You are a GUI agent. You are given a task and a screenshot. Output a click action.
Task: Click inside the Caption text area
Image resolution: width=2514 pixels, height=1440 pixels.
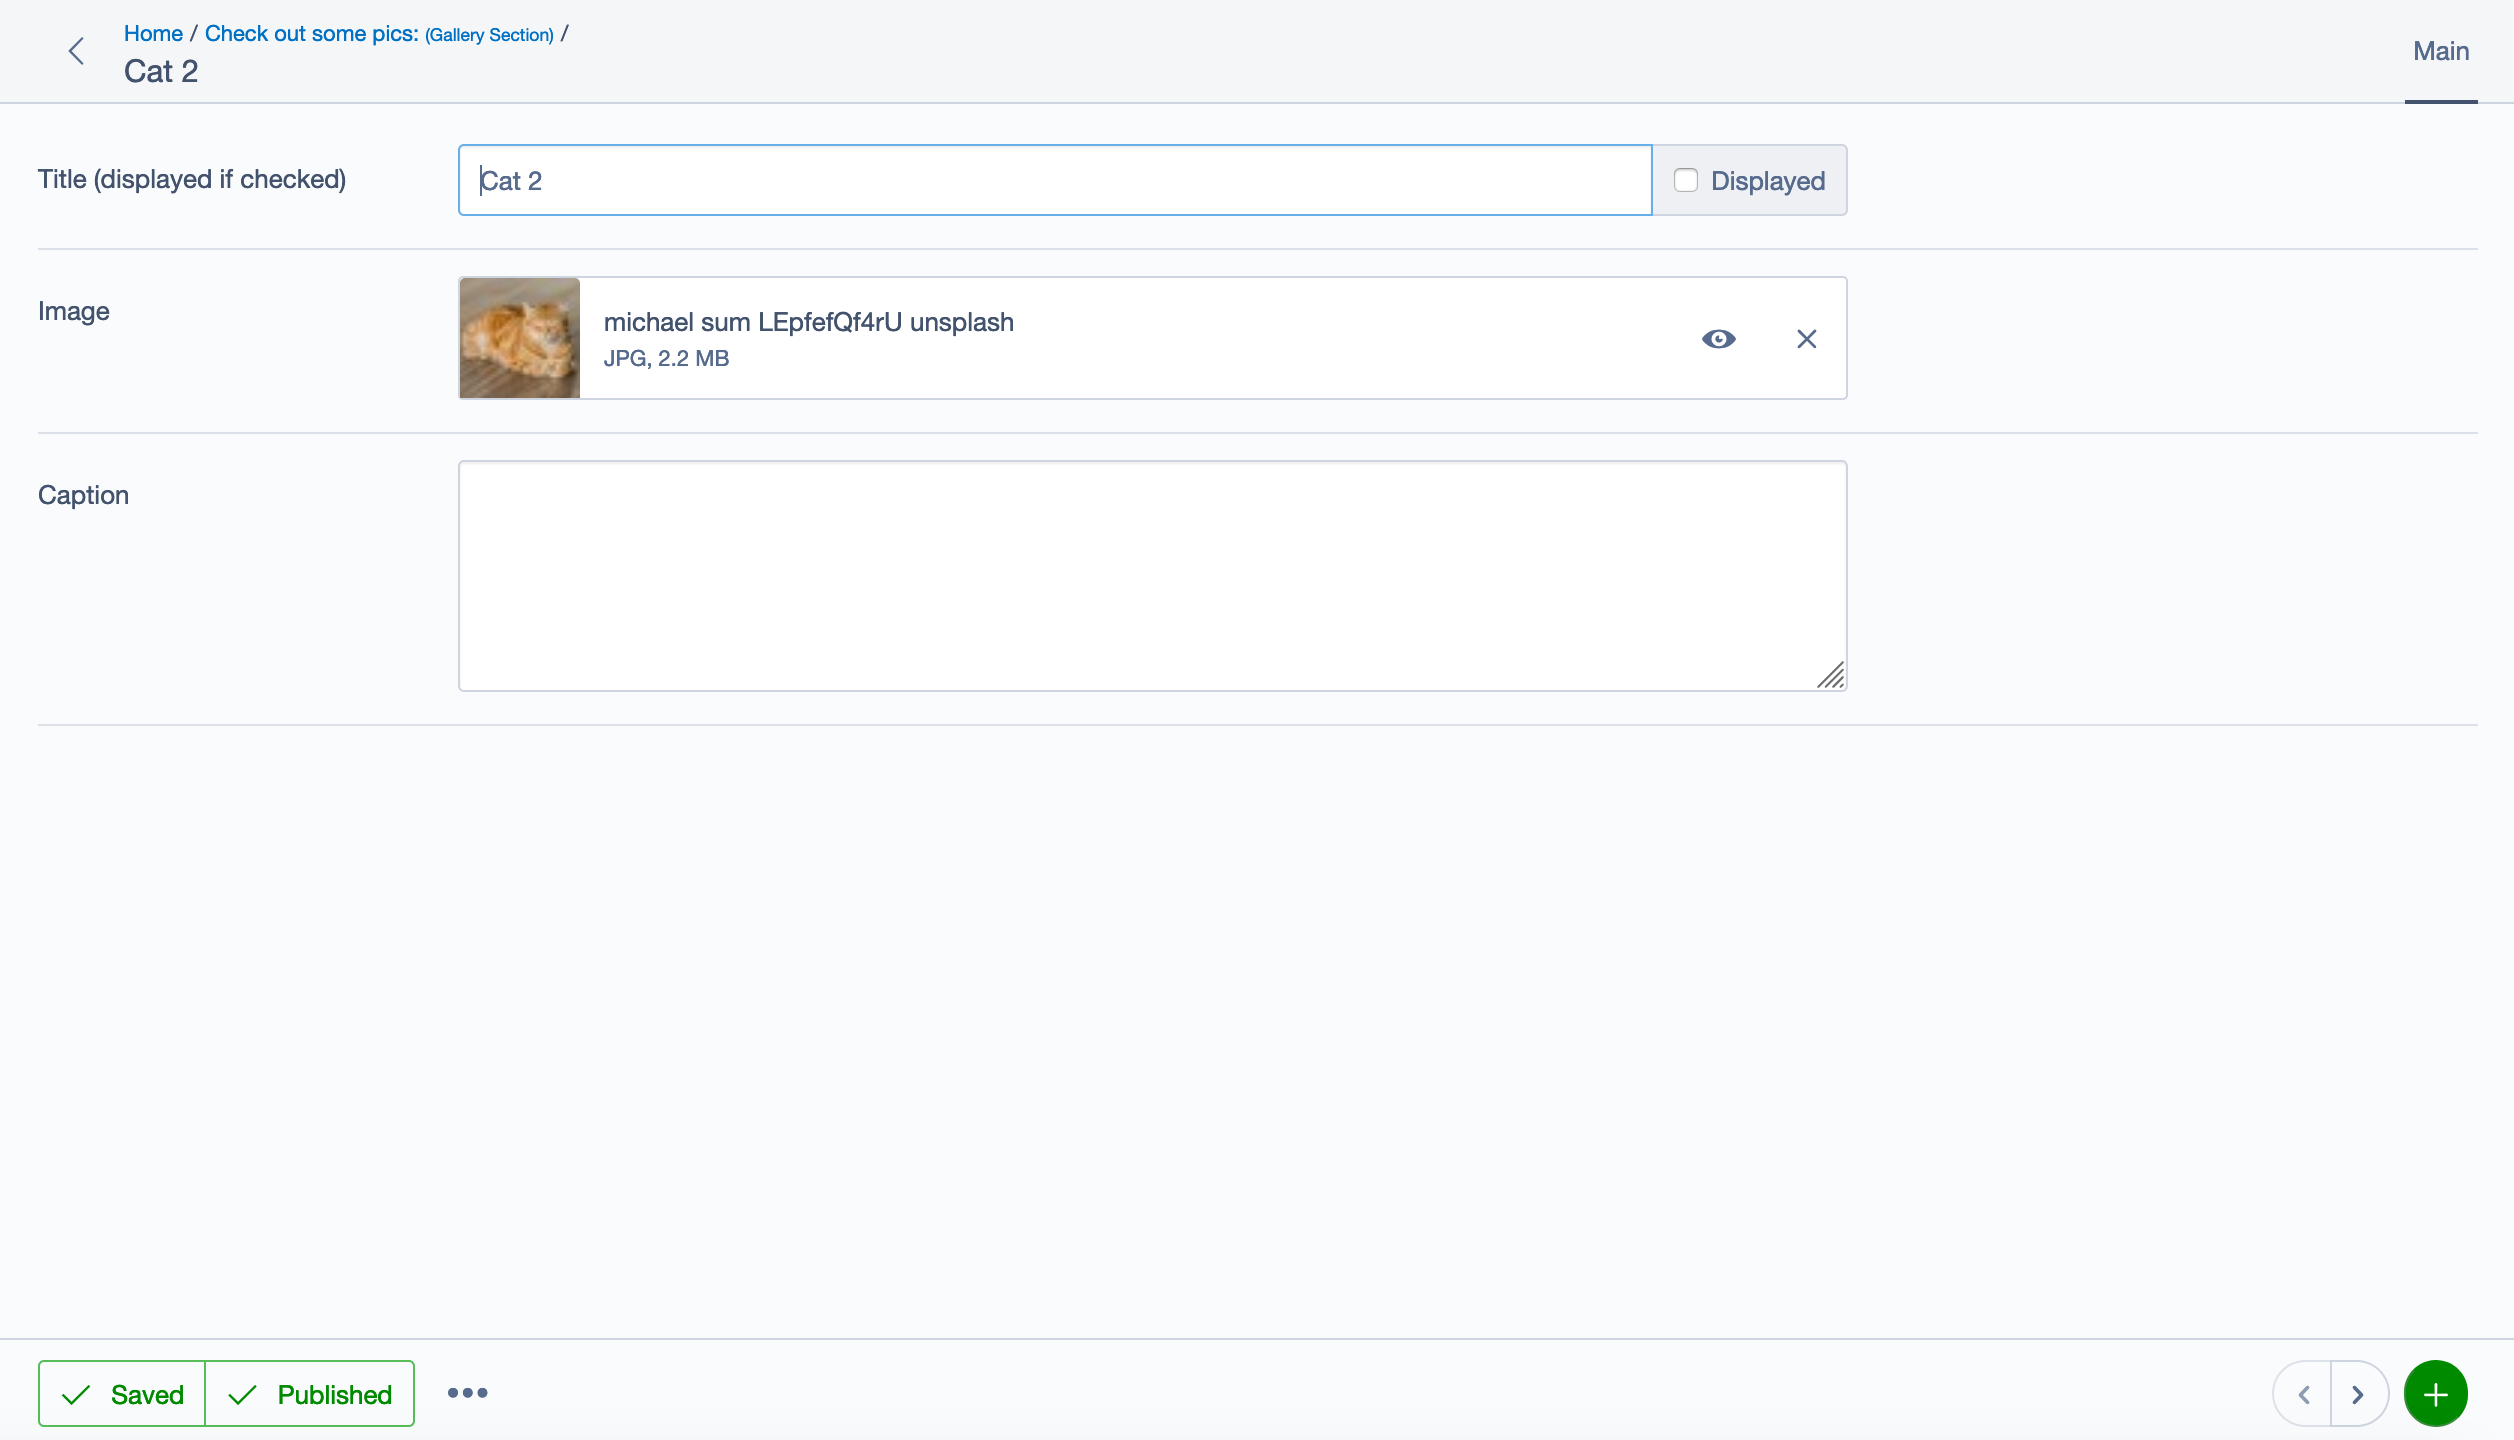tap(1152, 575)
